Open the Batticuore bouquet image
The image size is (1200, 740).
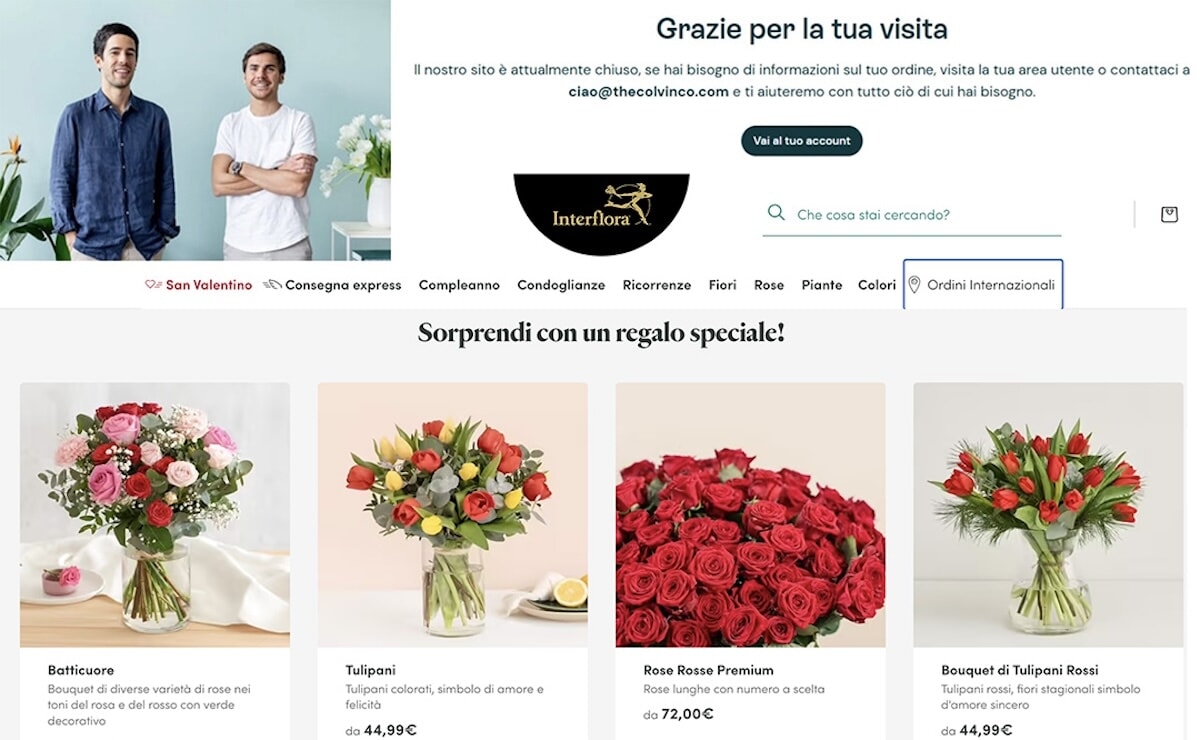coord(155,515)
